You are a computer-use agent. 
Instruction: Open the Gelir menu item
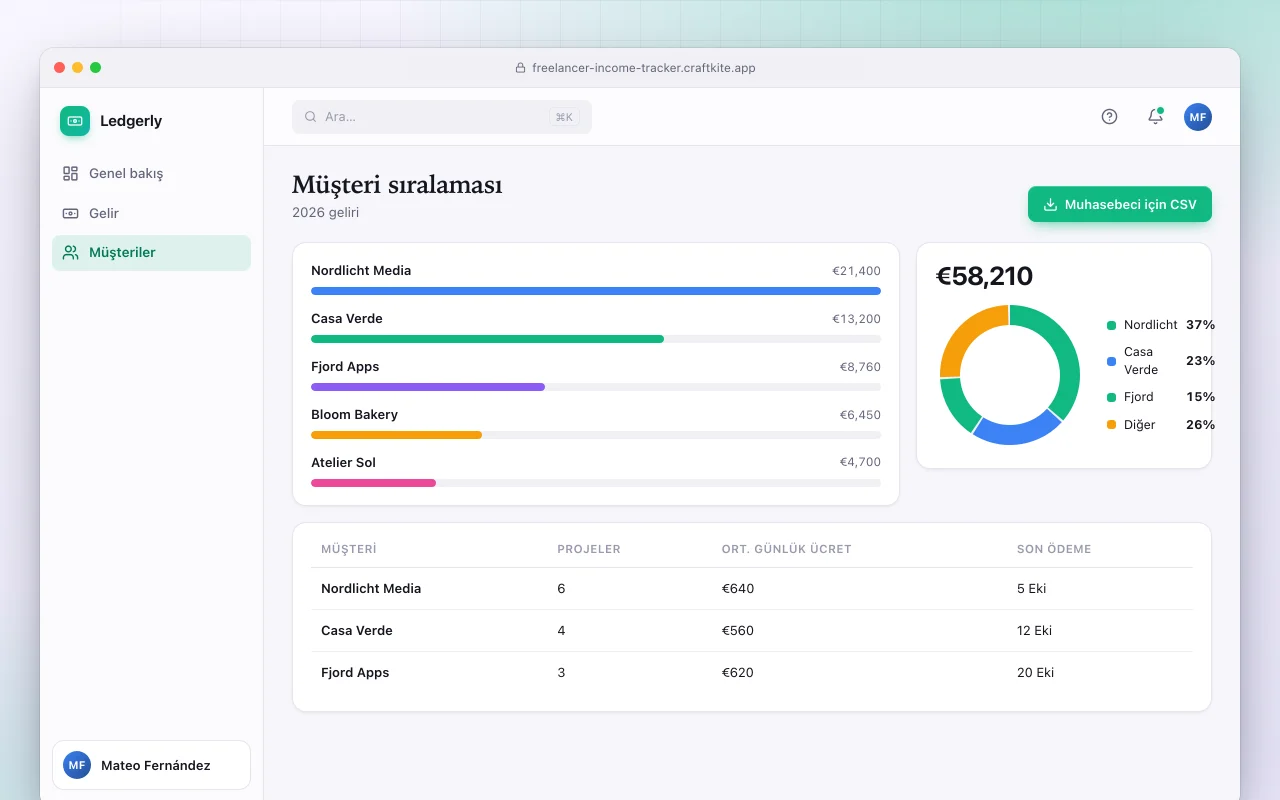pos(151,213)
